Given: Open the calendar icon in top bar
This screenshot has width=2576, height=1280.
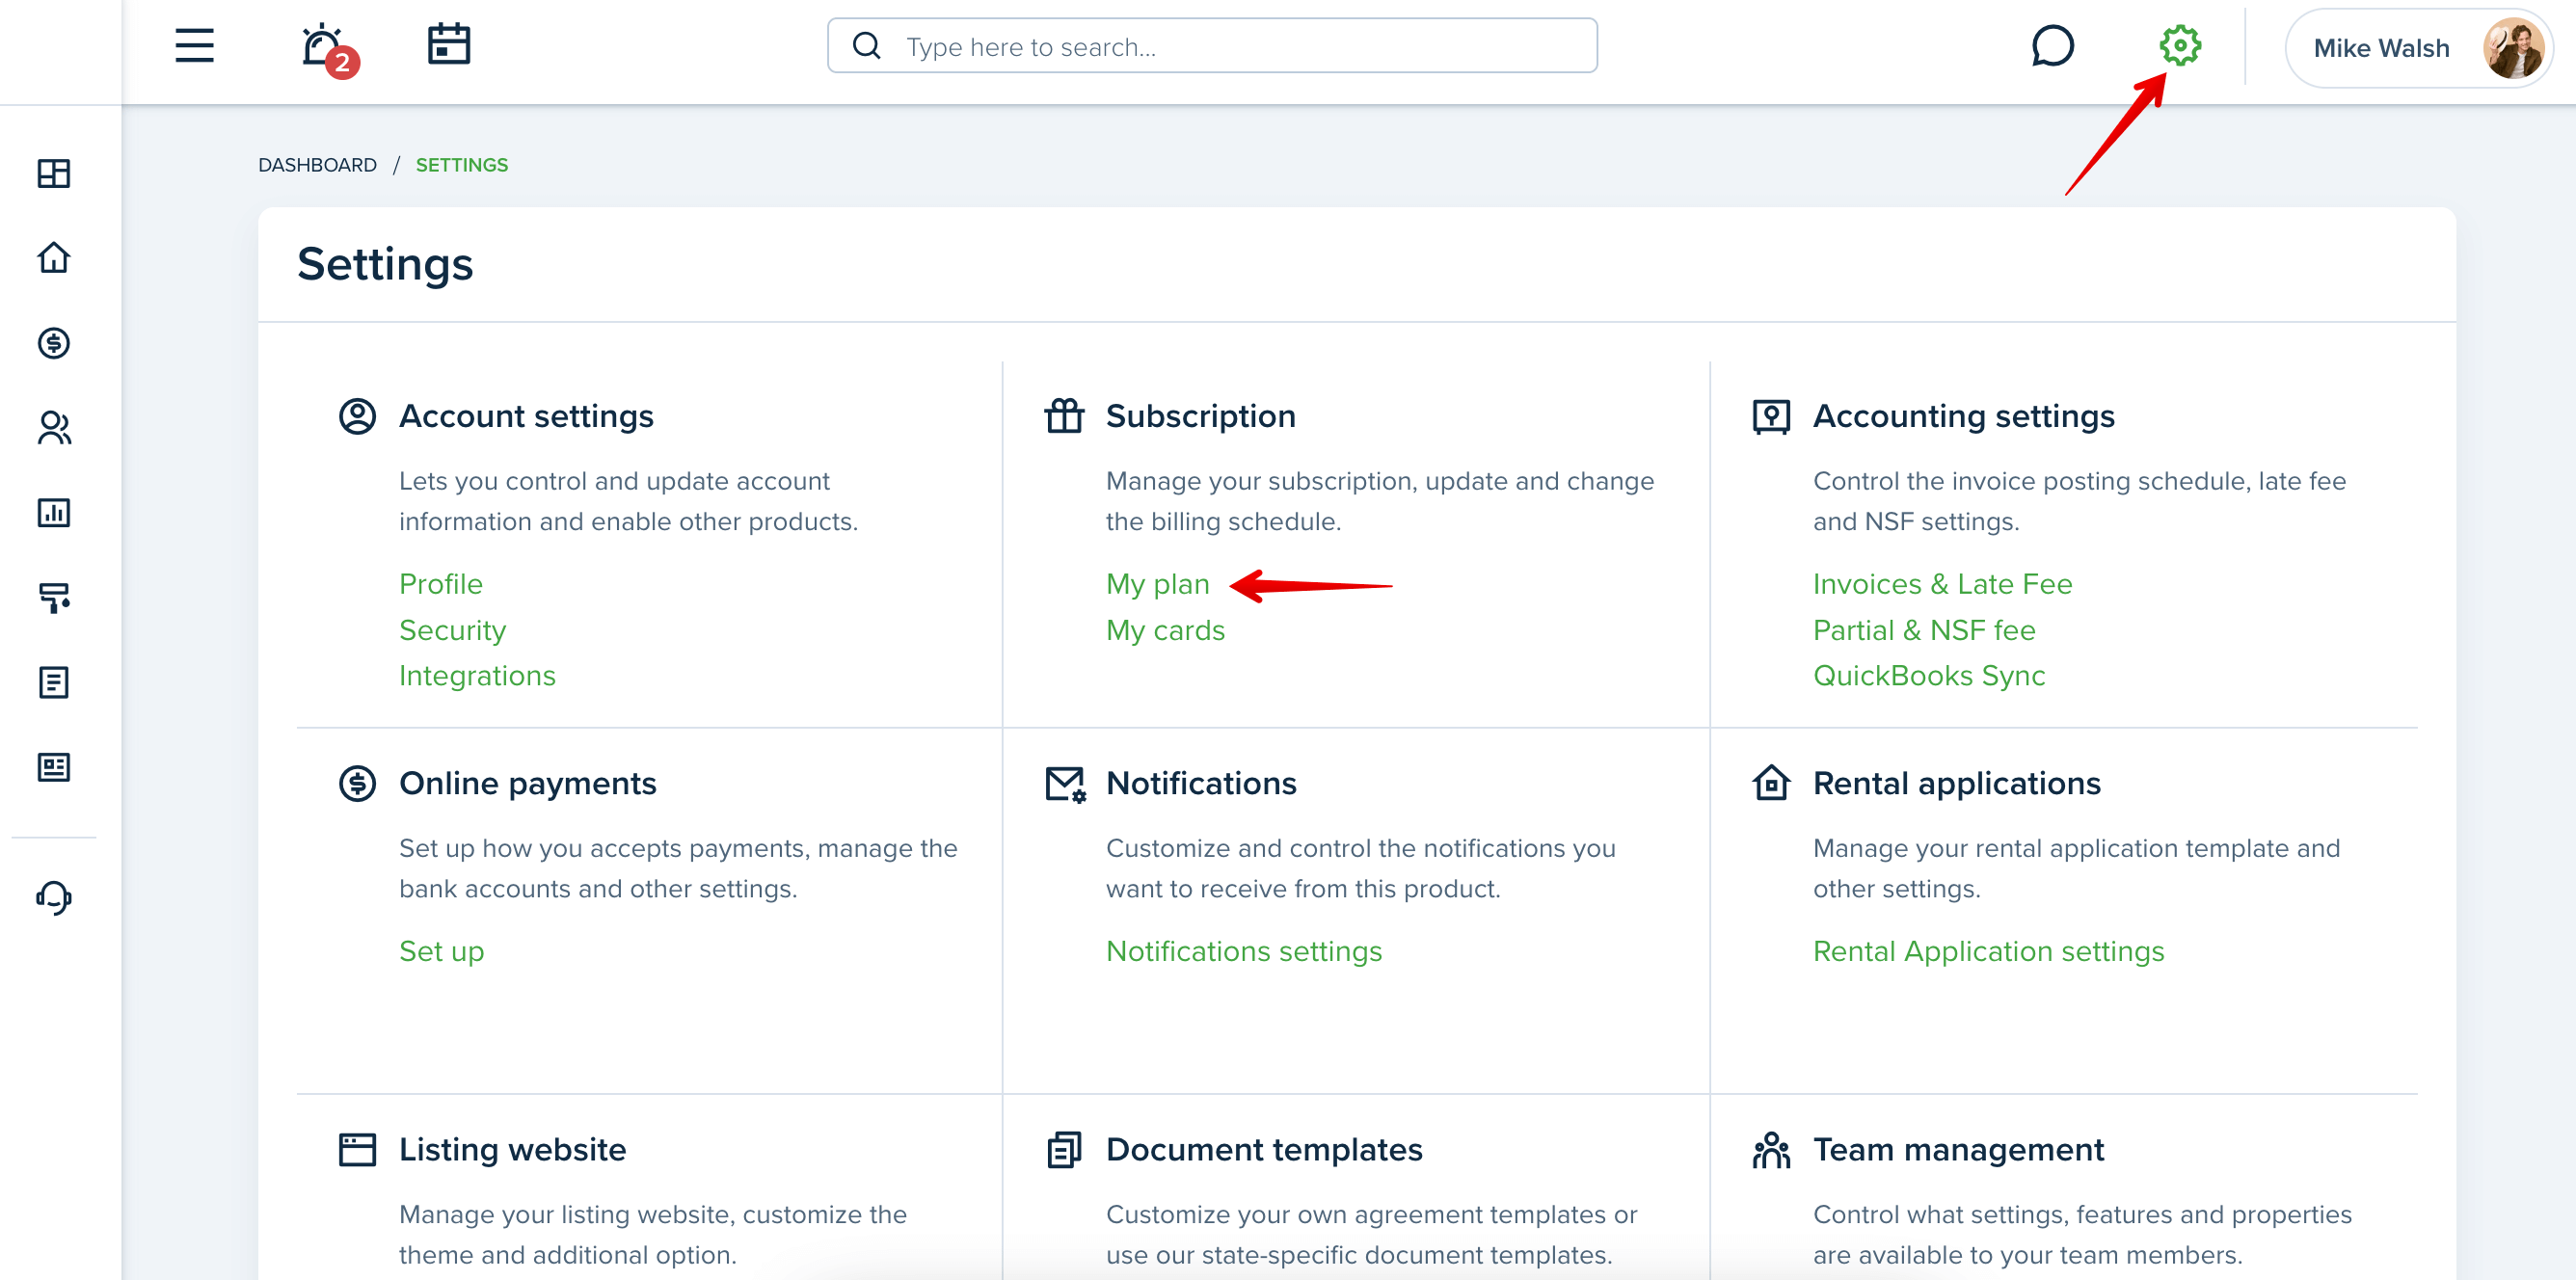Looking at the screenshot, I should (449, 45).
